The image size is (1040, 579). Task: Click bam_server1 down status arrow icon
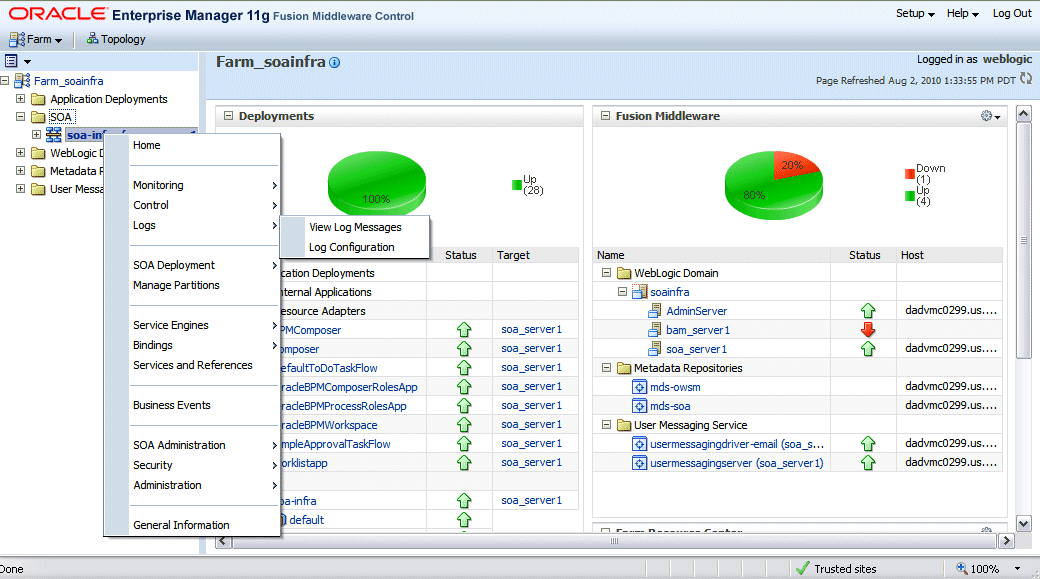click(x=868, y=330)
